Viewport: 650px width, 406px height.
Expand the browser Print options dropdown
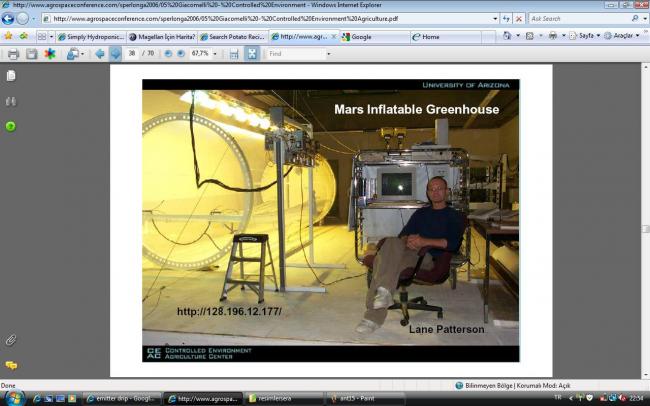[x=563, y=36]
